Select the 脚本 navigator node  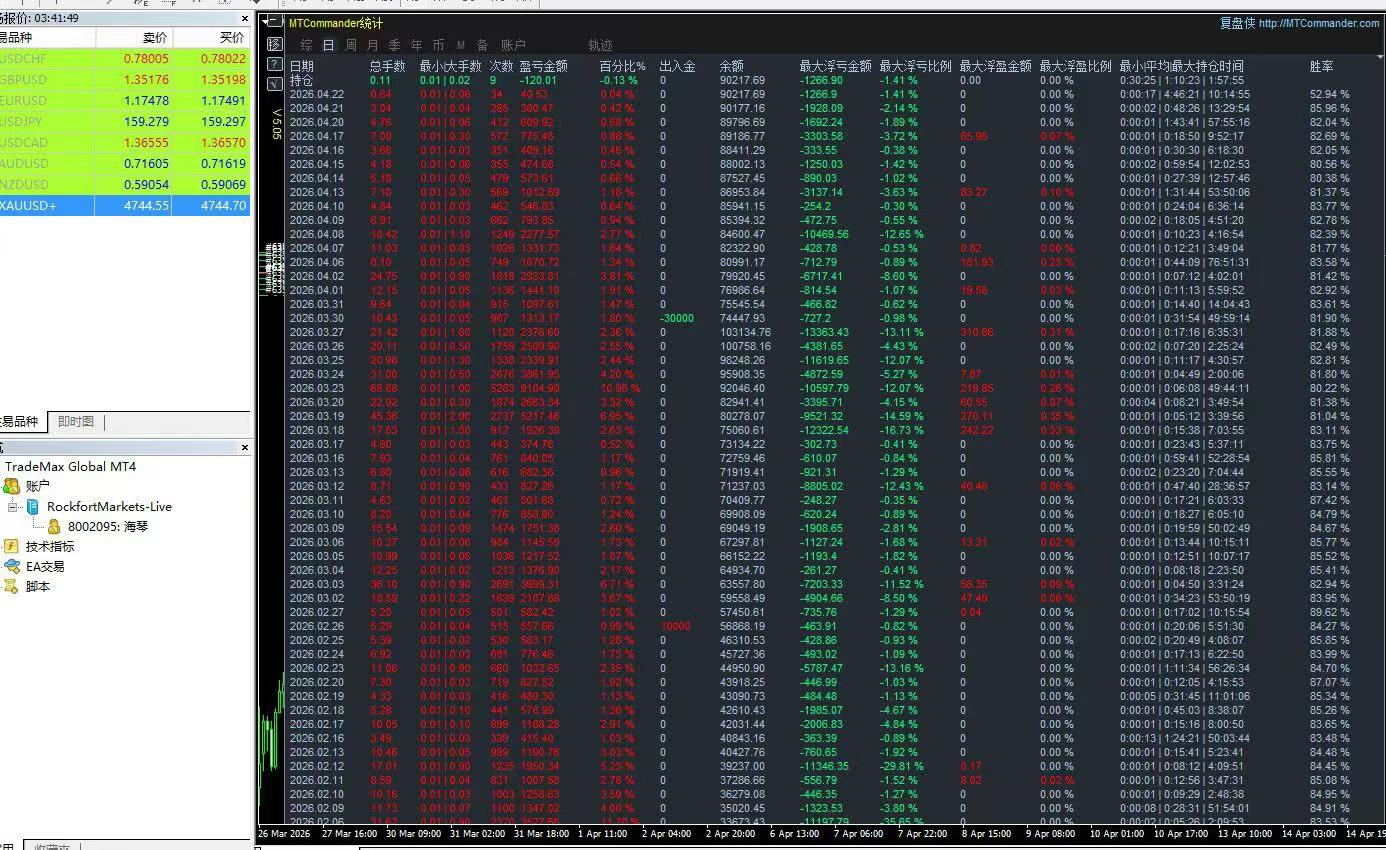(38, 586)
